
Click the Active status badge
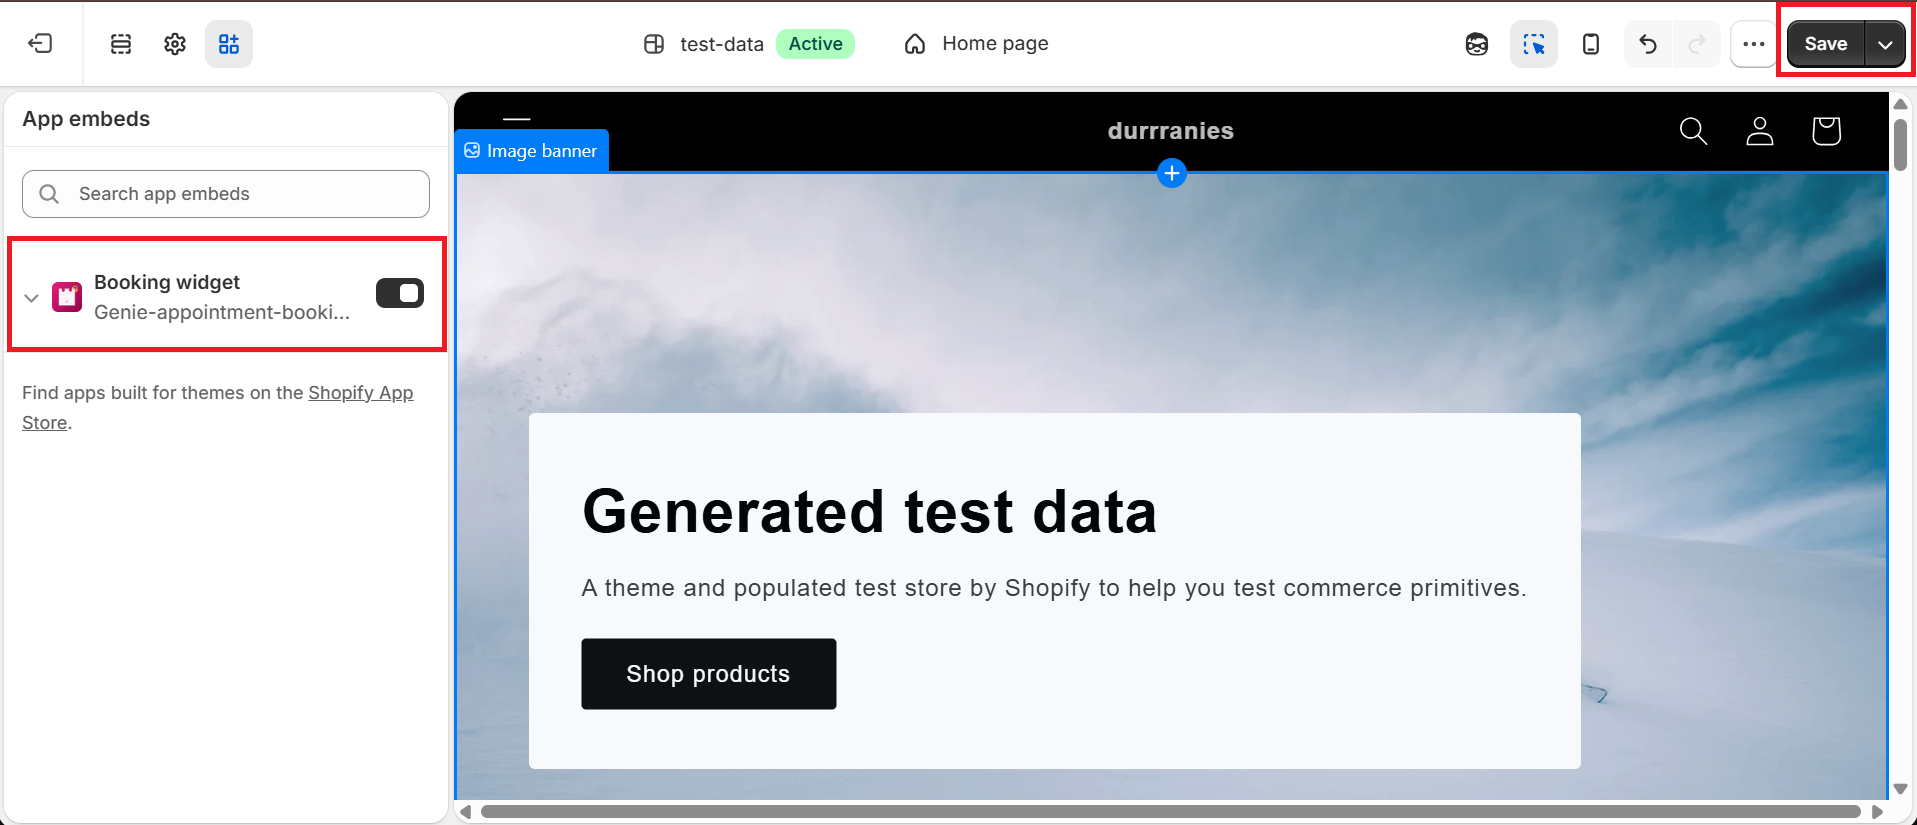816,44
